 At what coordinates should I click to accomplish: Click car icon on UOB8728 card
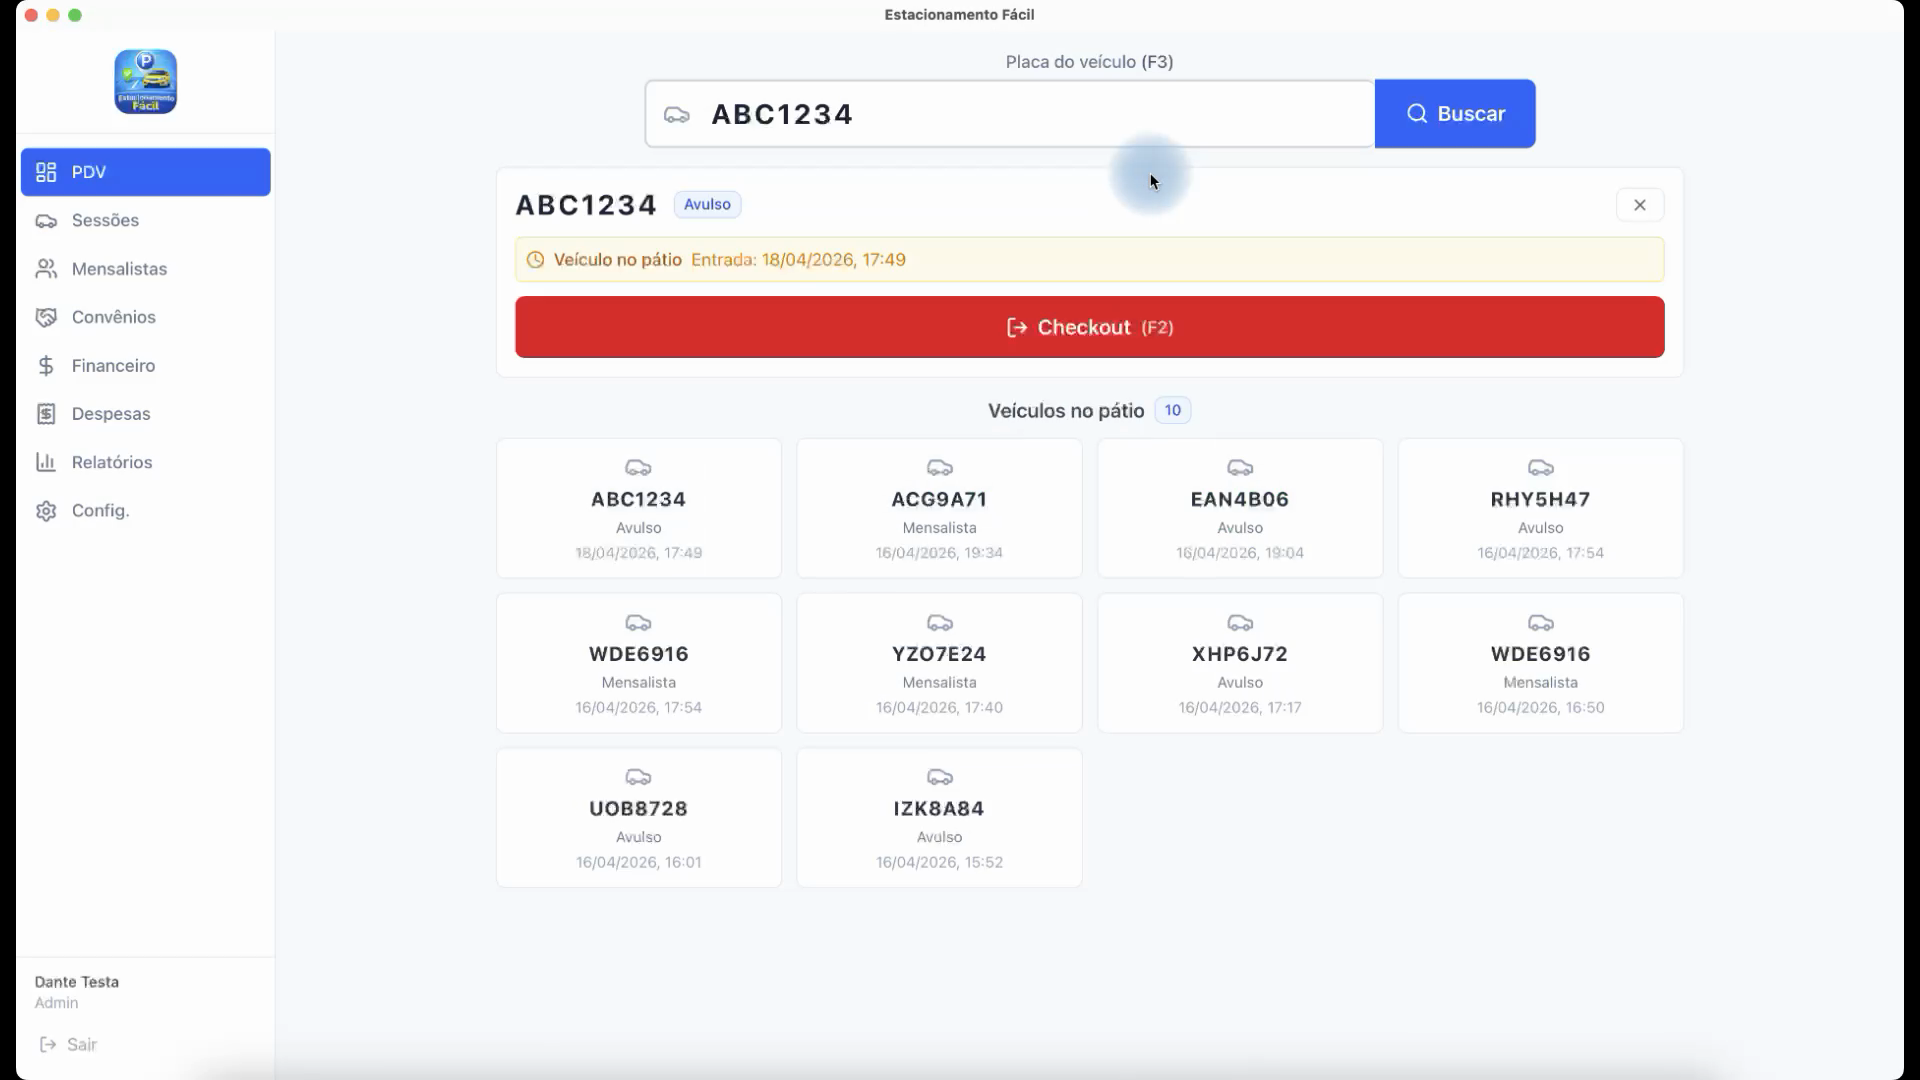point(639,777)
